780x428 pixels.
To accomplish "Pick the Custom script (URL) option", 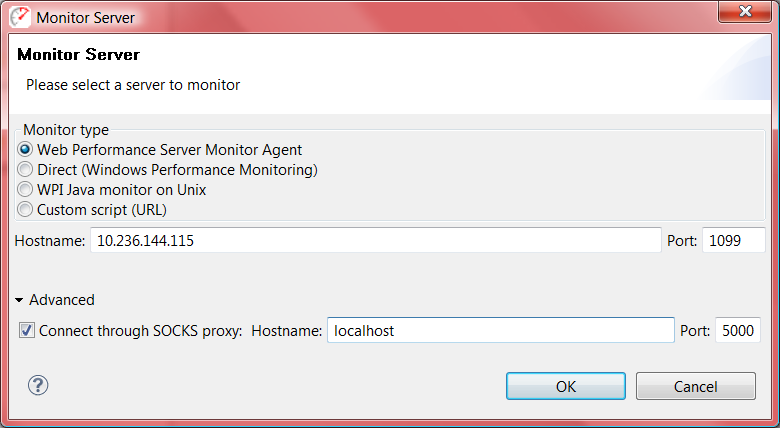I will tap(25, 210).
